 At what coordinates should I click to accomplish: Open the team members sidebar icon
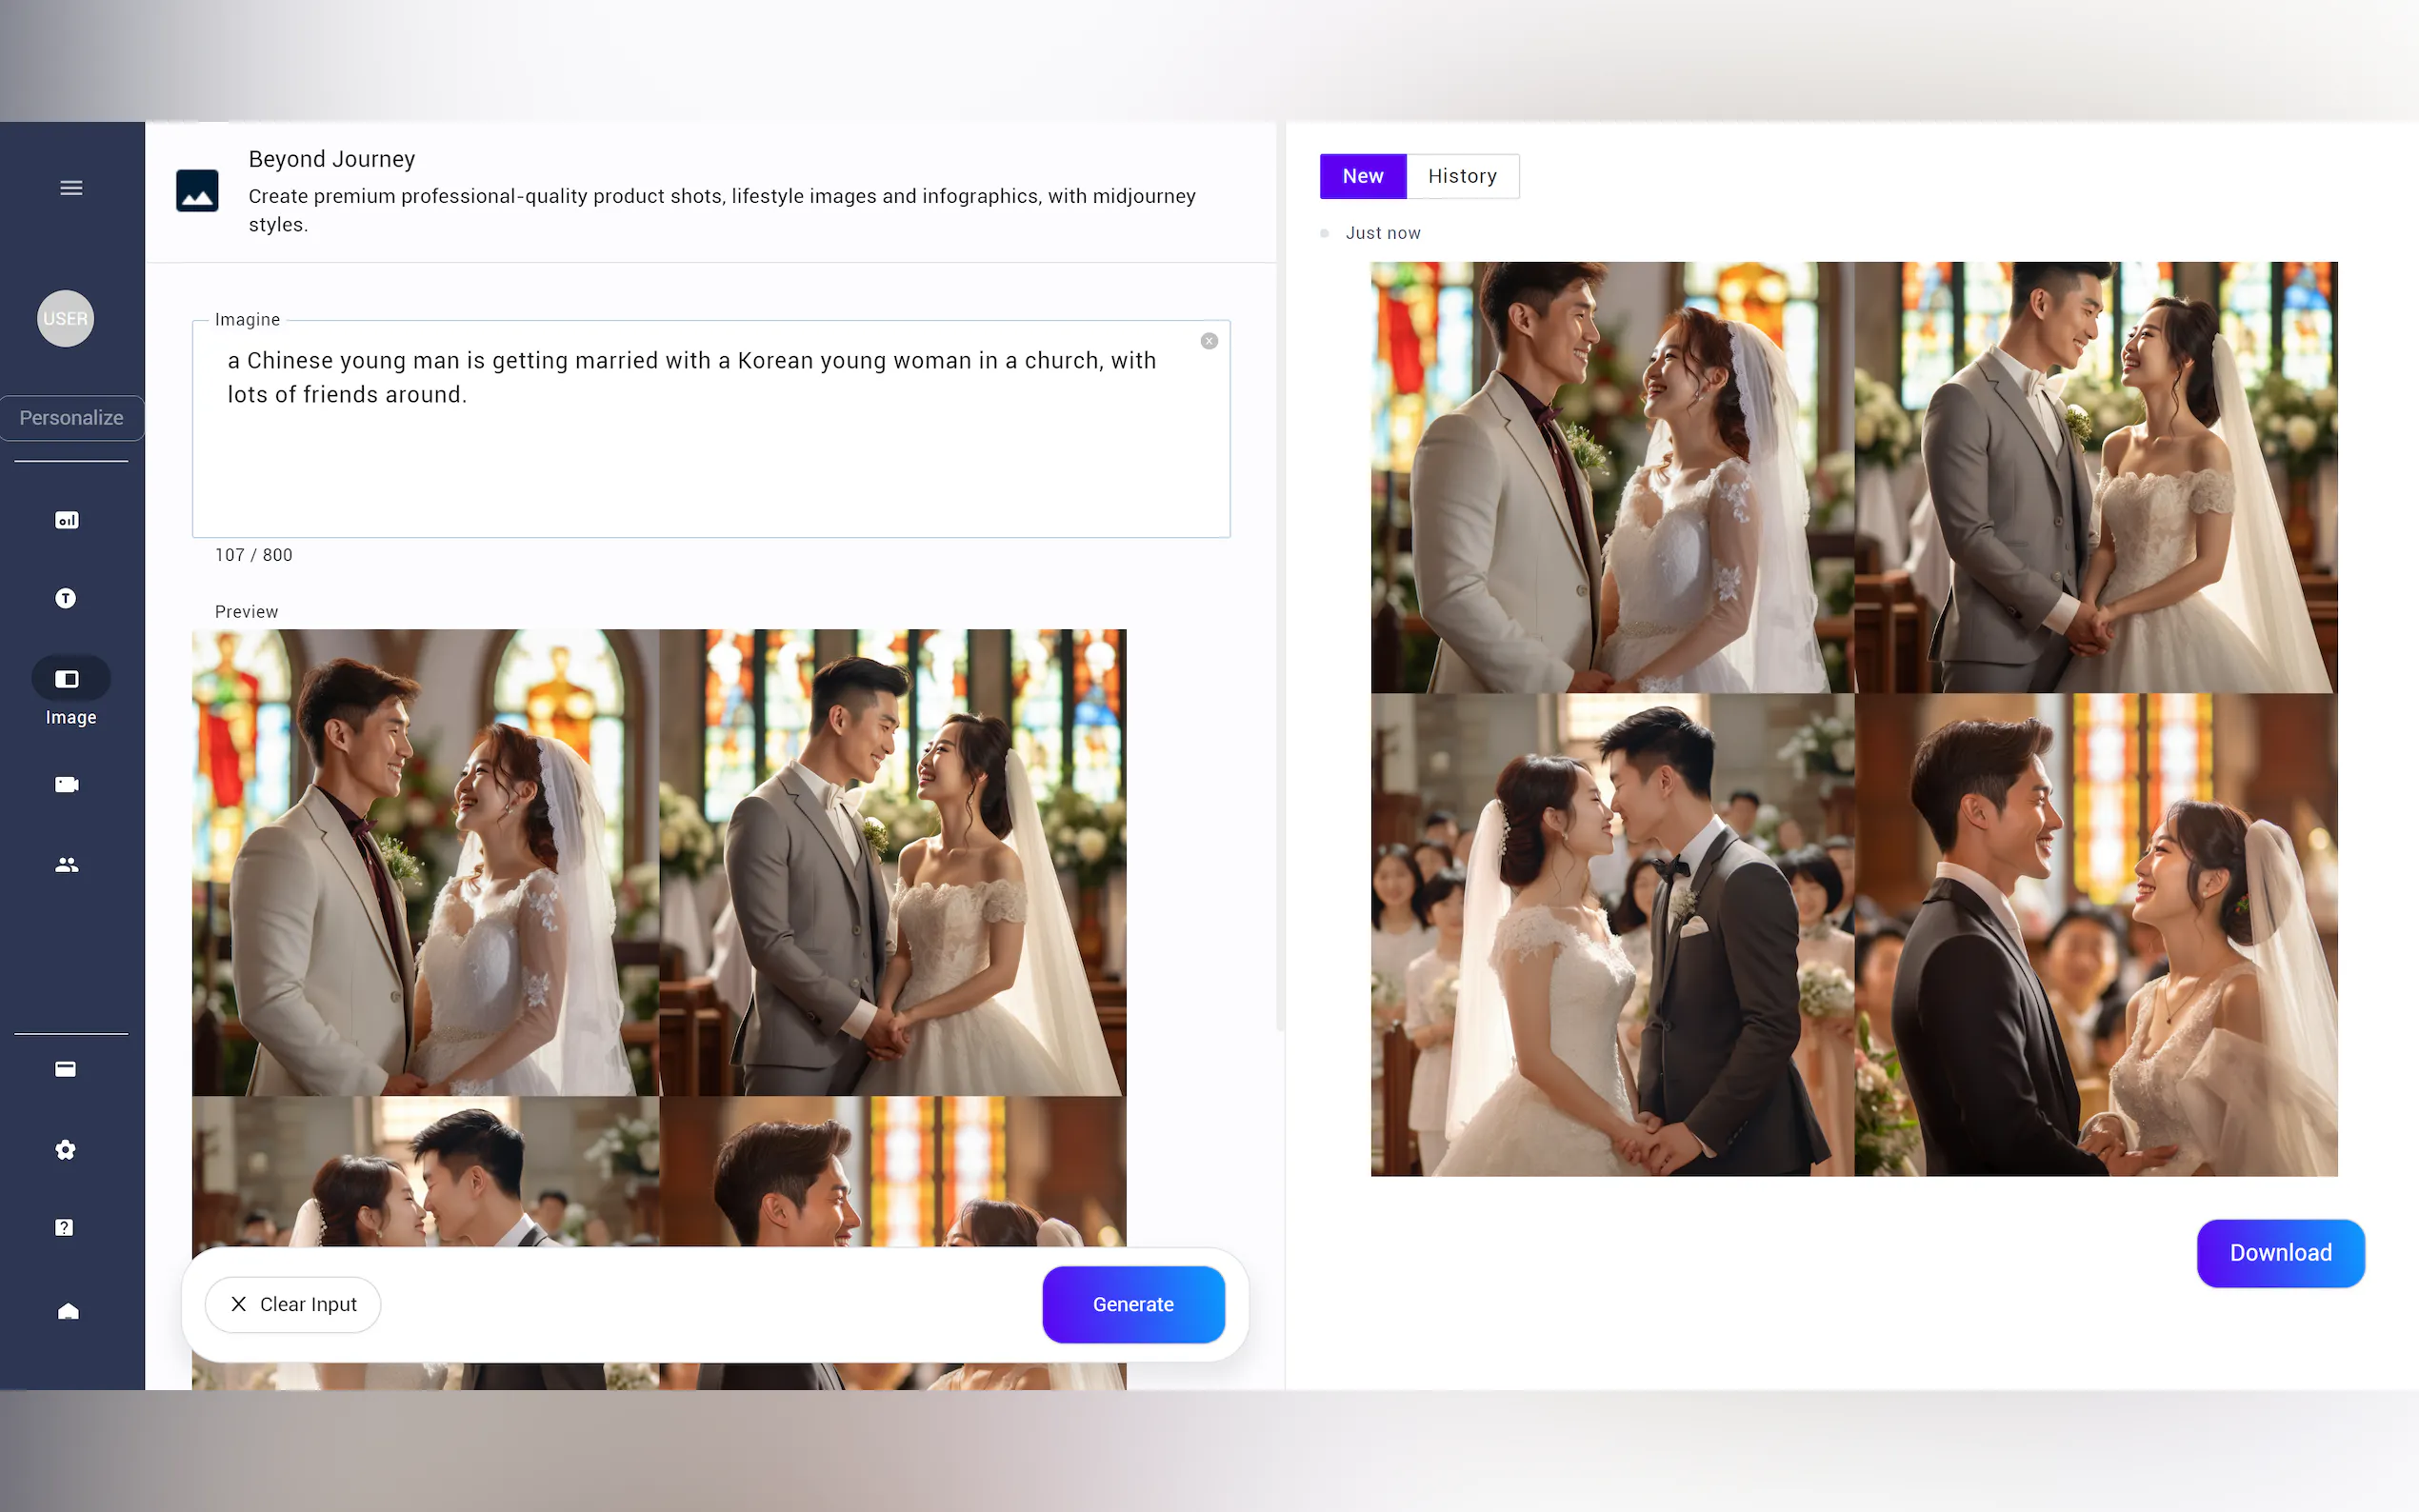(x=67, y=865)
